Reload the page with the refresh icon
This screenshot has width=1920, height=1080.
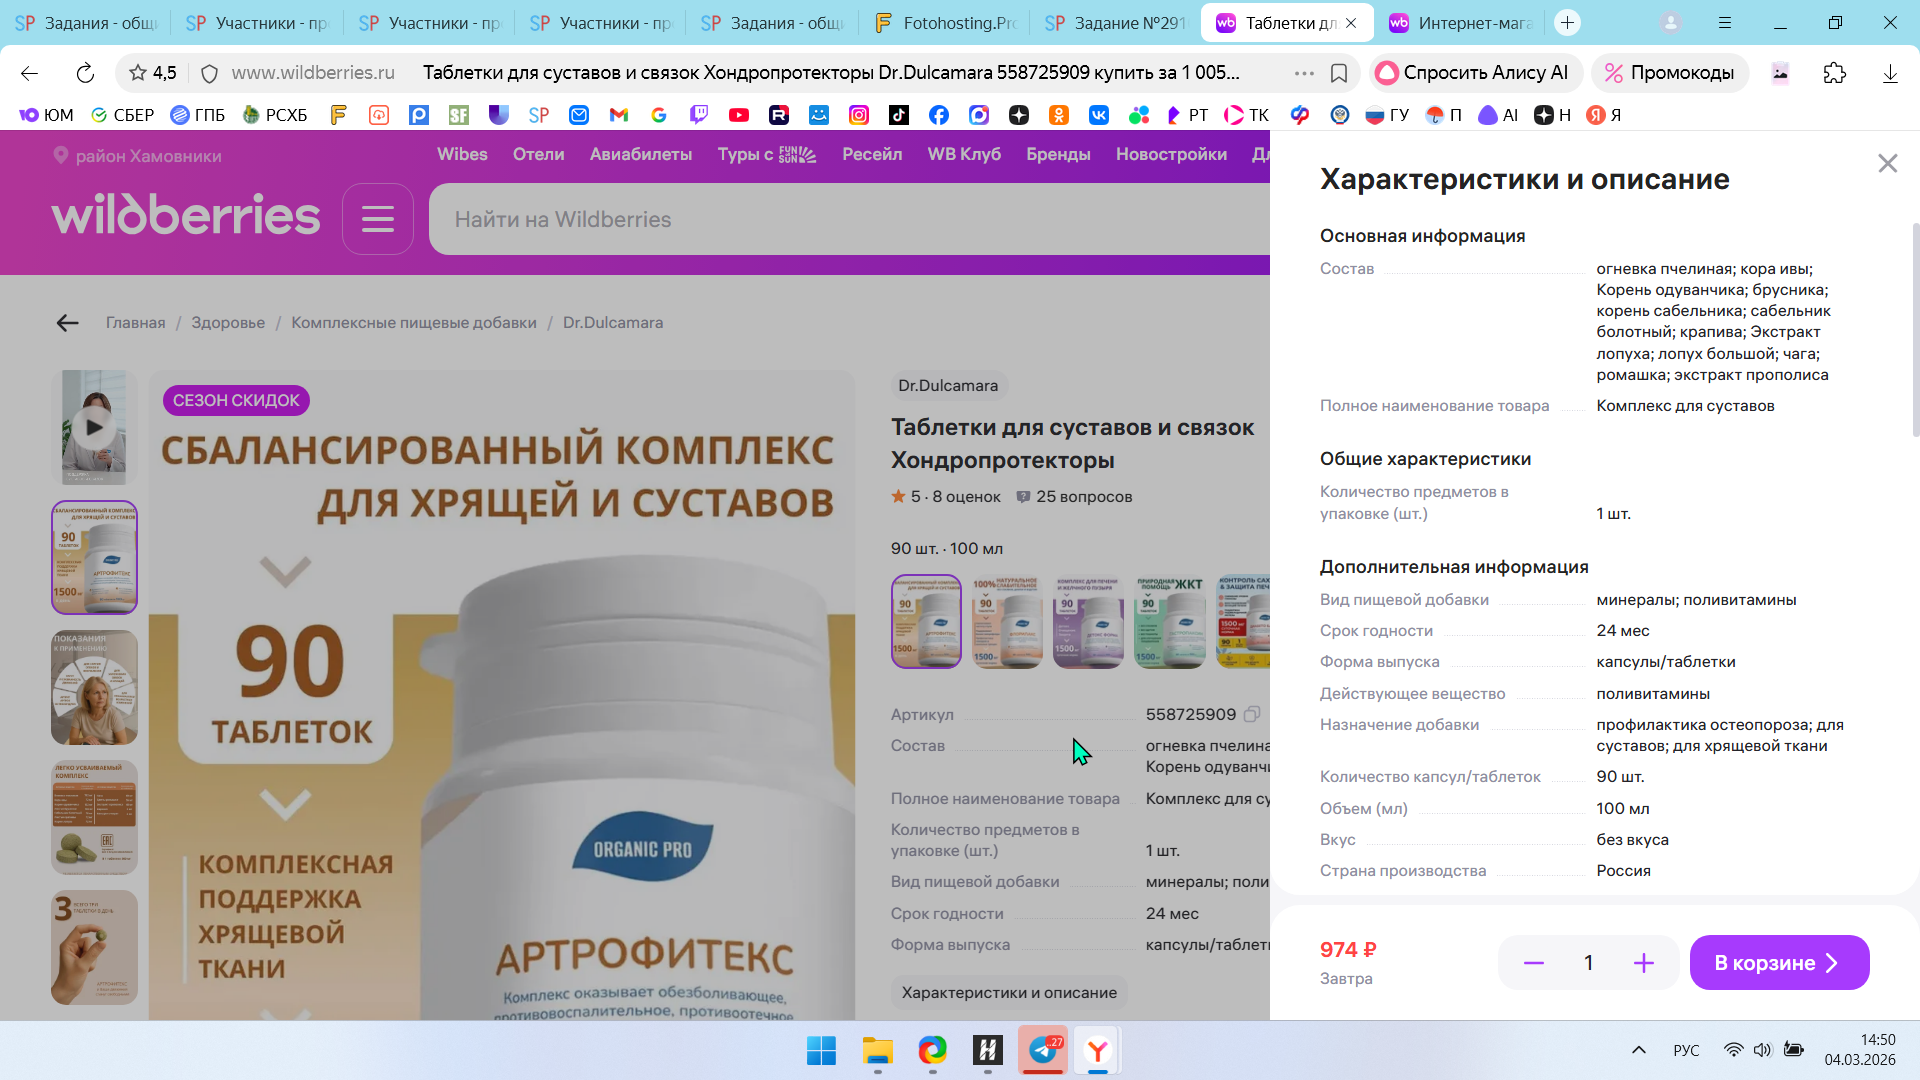coord(85,73)
